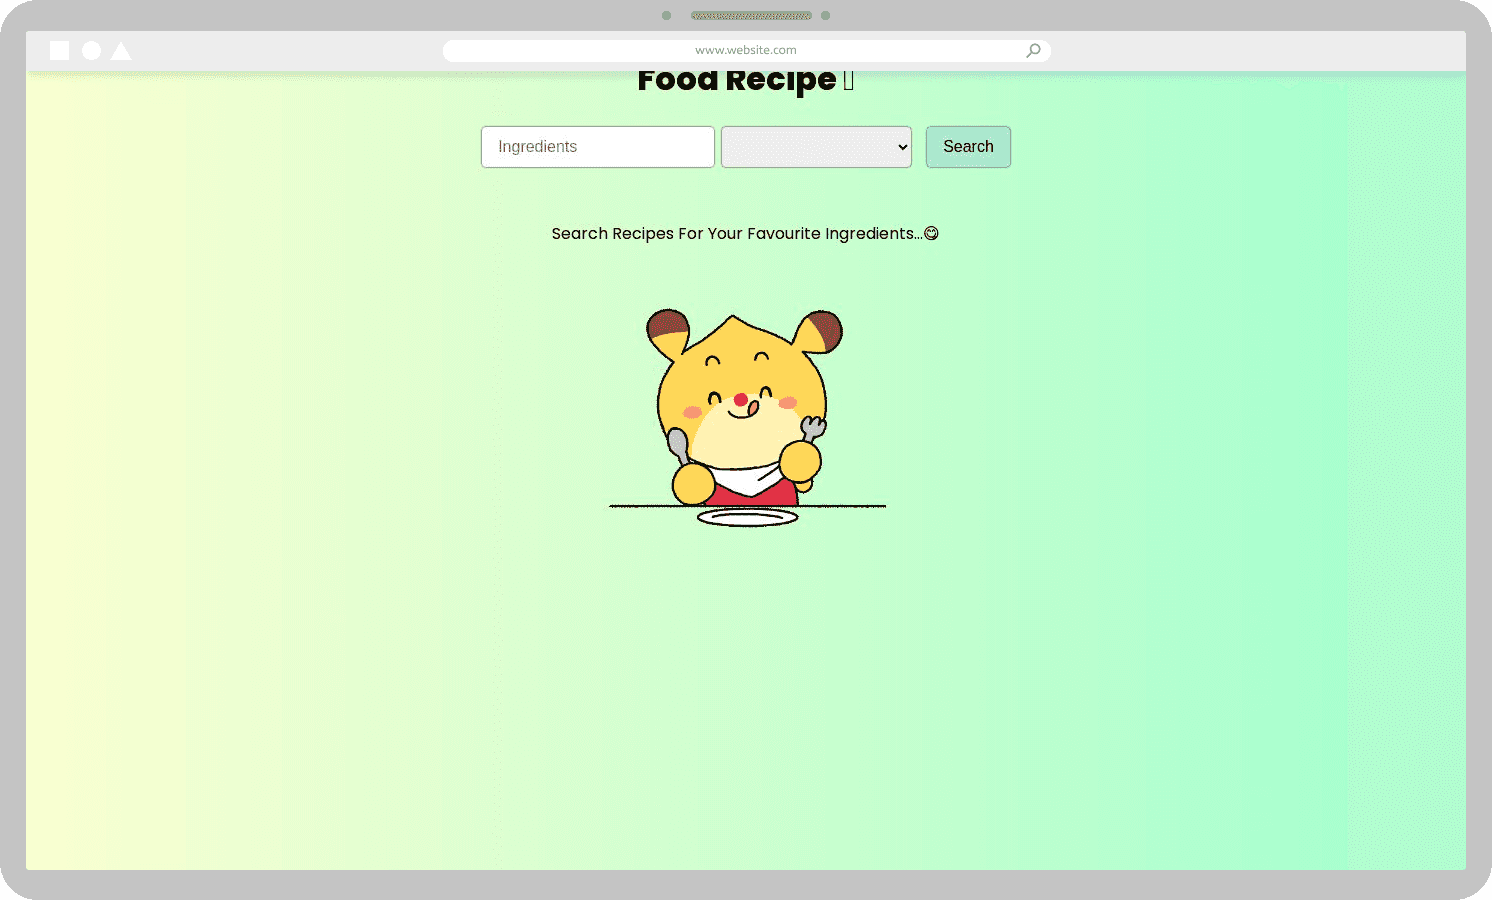Click the square icon in browser toolbar

(x=60, y=51)
